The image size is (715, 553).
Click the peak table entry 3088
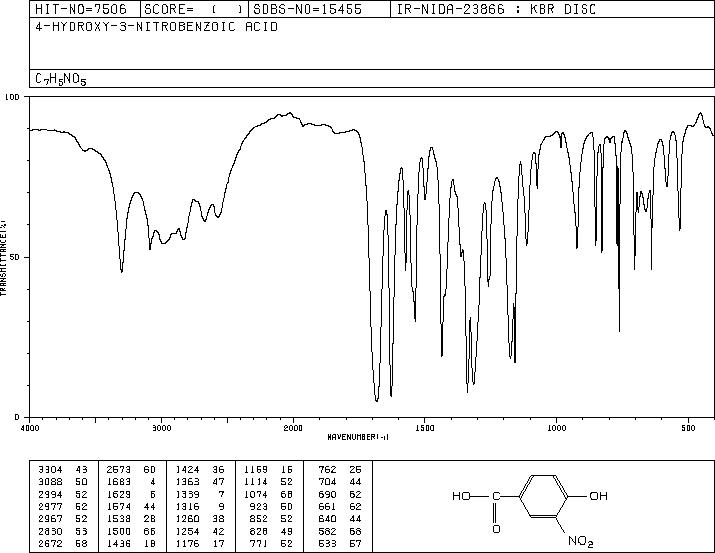click(50, 482)
